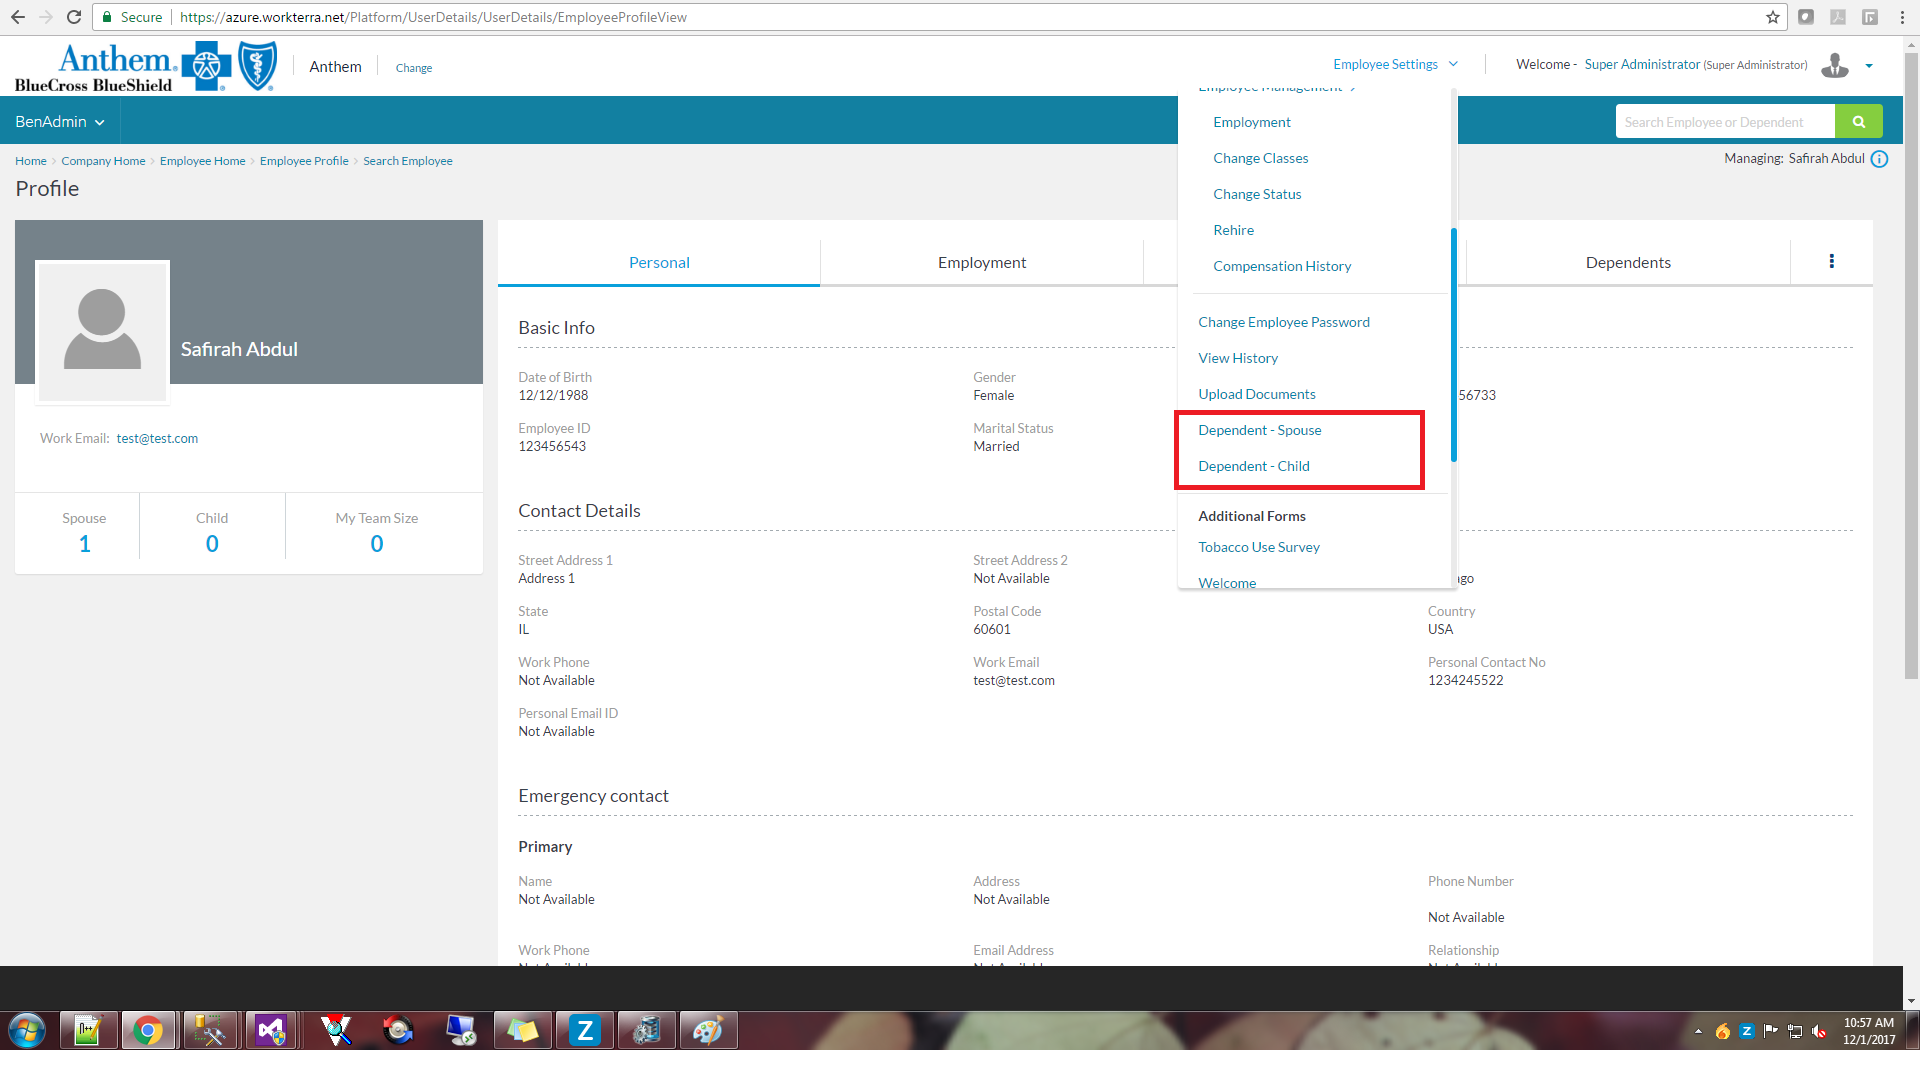Go to Company Home breadcrumb link

point(103,161)
